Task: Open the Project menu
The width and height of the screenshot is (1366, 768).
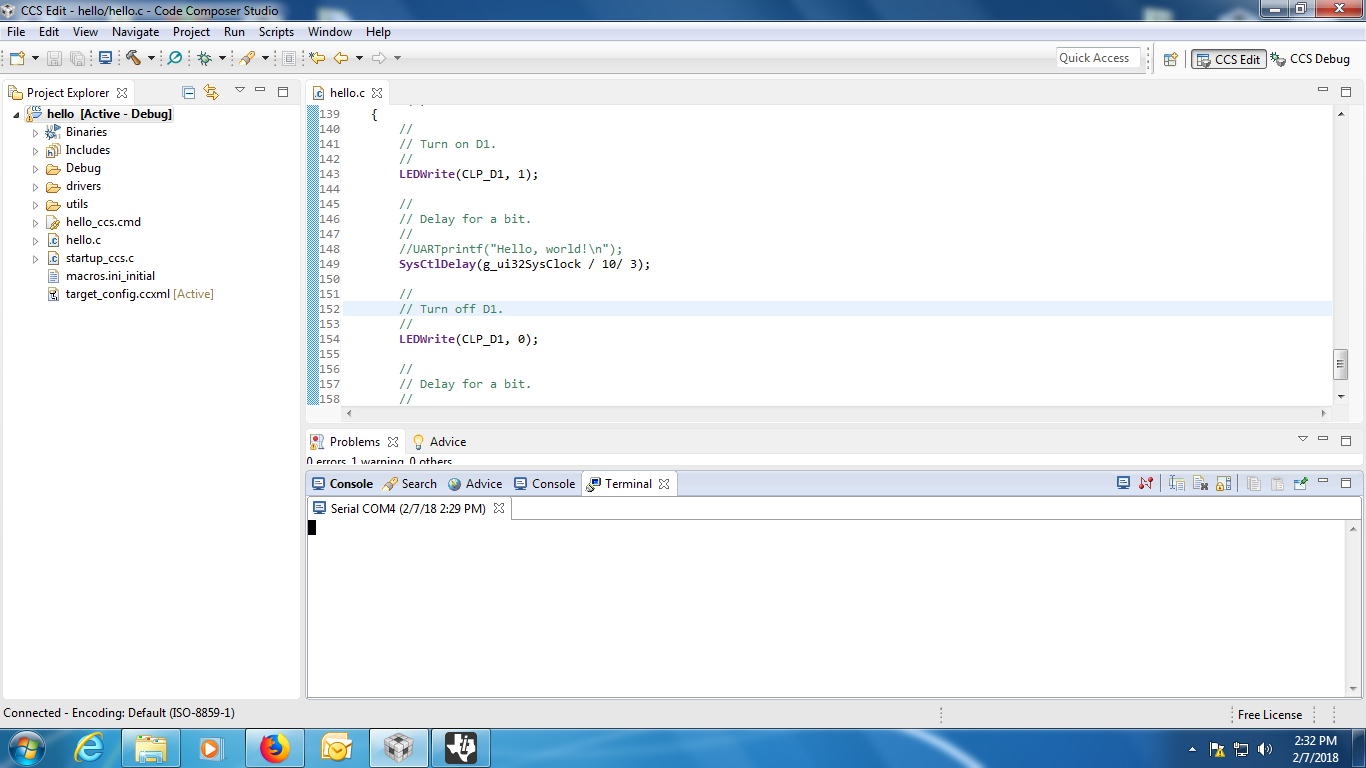Action: tap(191, 32)
